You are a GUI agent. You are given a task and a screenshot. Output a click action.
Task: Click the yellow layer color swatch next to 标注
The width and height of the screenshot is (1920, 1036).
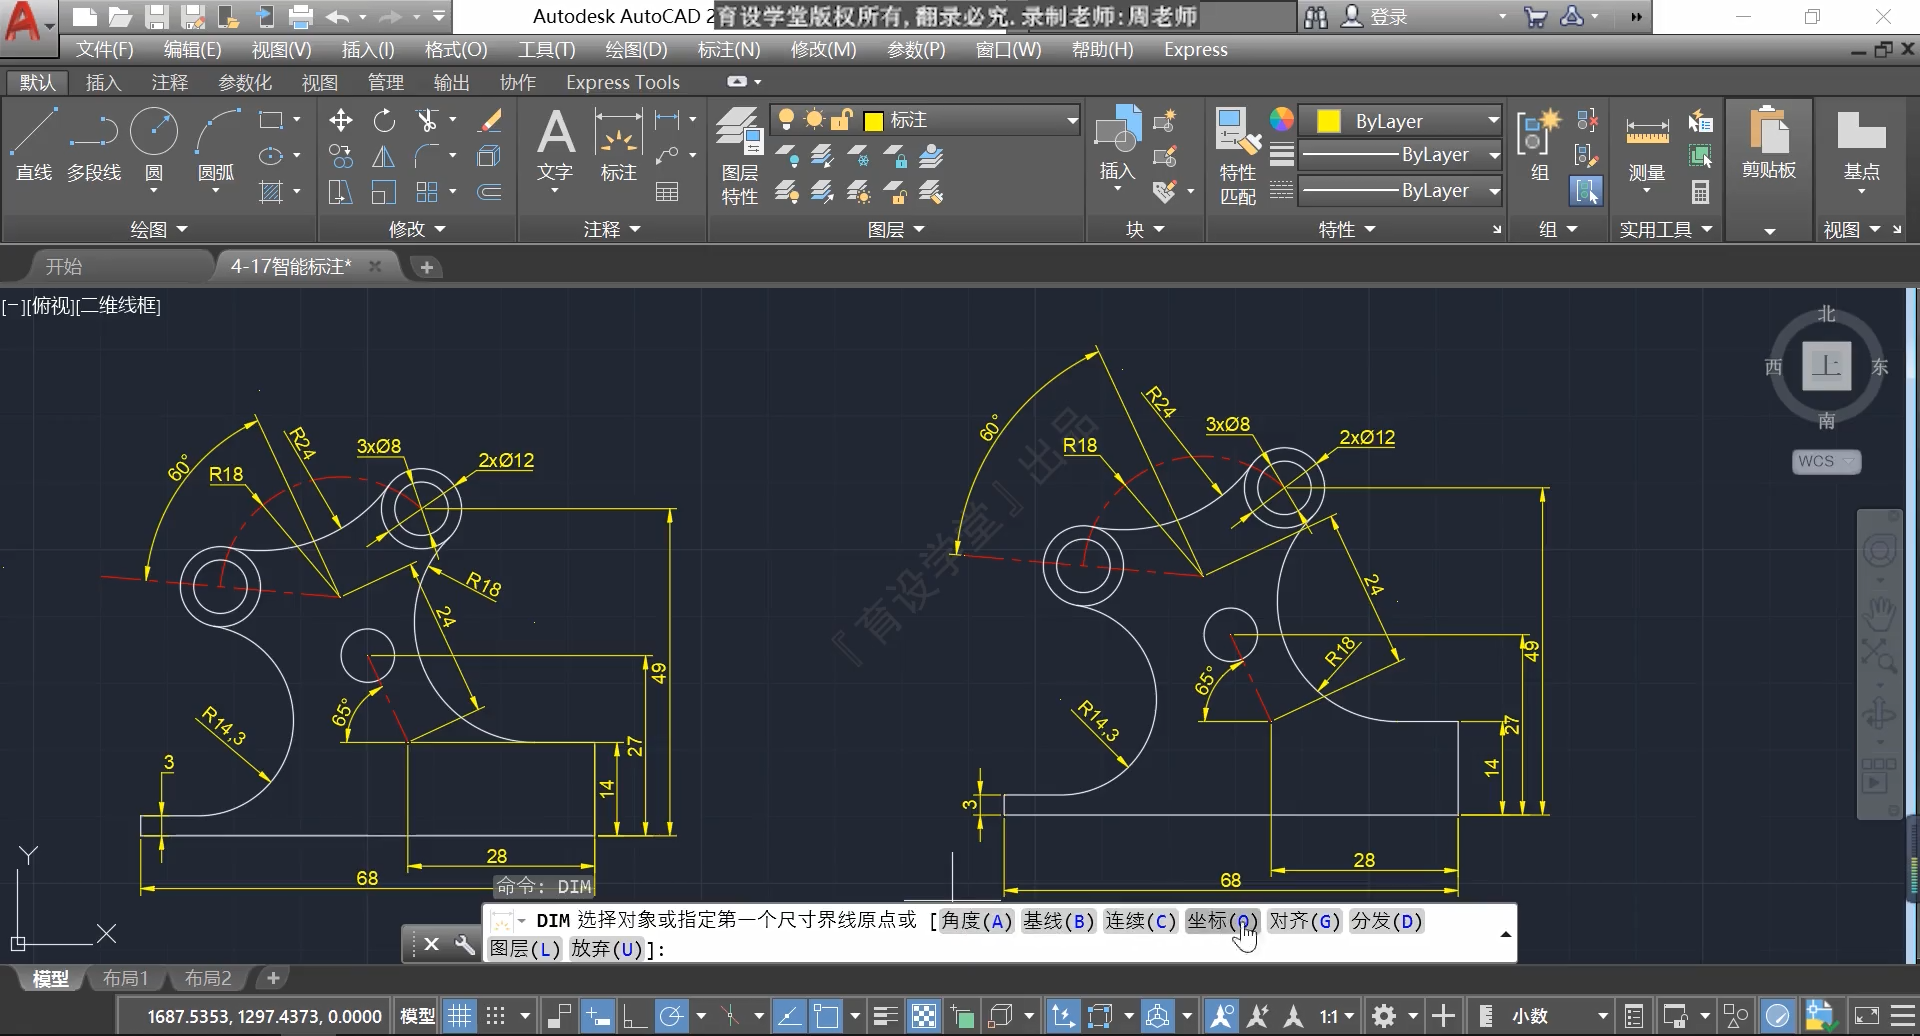(873, 121)
